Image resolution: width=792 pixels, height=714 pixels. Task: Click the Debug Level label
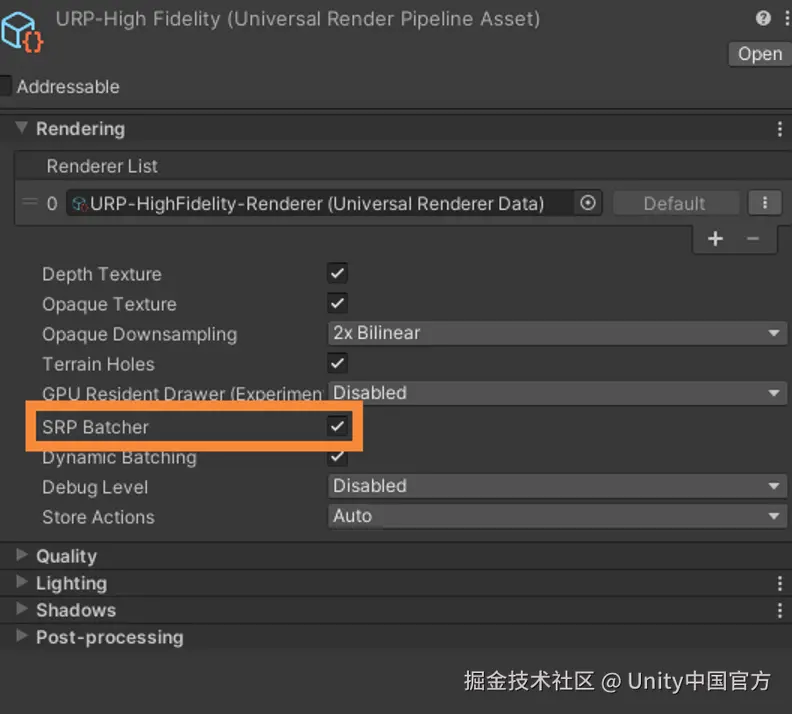pos(95,487)
